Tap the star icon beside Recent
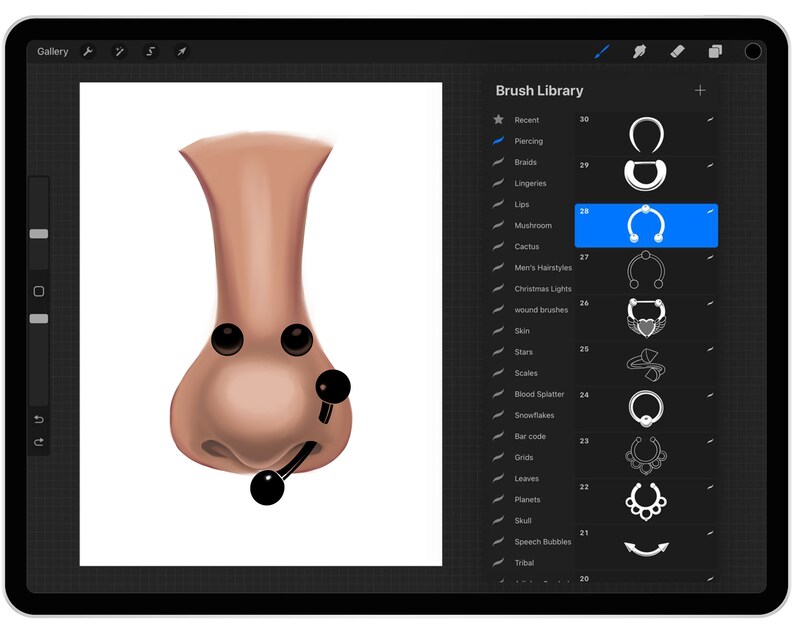 [x=498, y=120]
